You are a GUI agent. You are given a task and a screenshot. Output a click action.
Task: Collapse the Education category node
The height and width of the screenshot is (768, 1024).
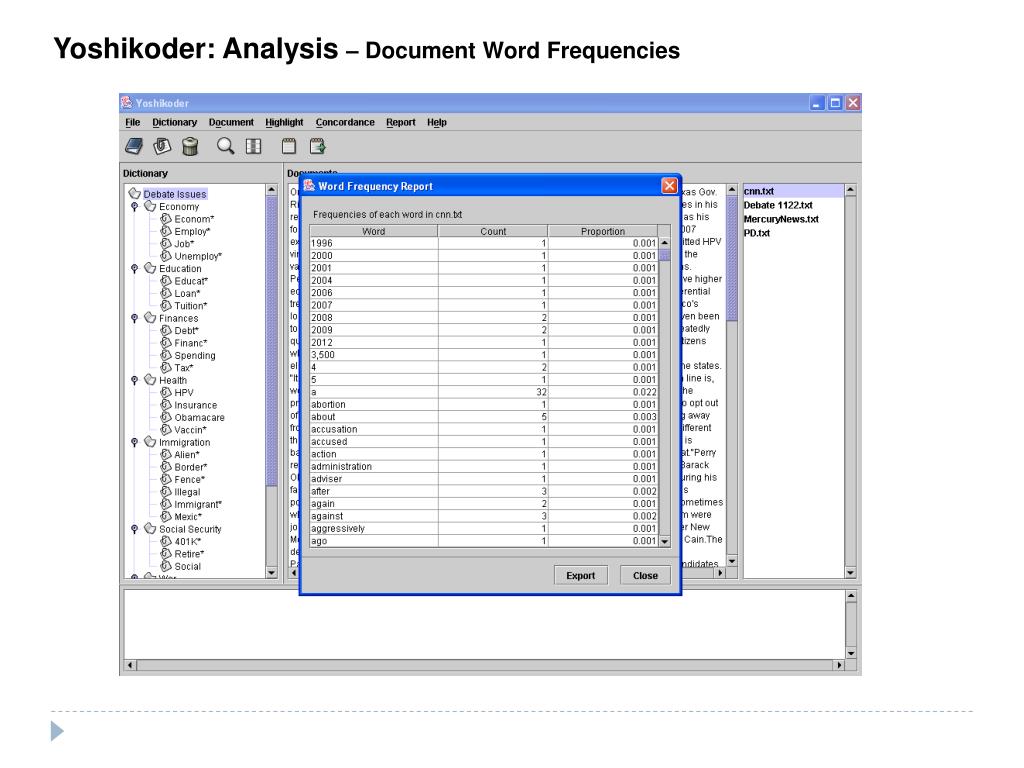click(135, 268)
